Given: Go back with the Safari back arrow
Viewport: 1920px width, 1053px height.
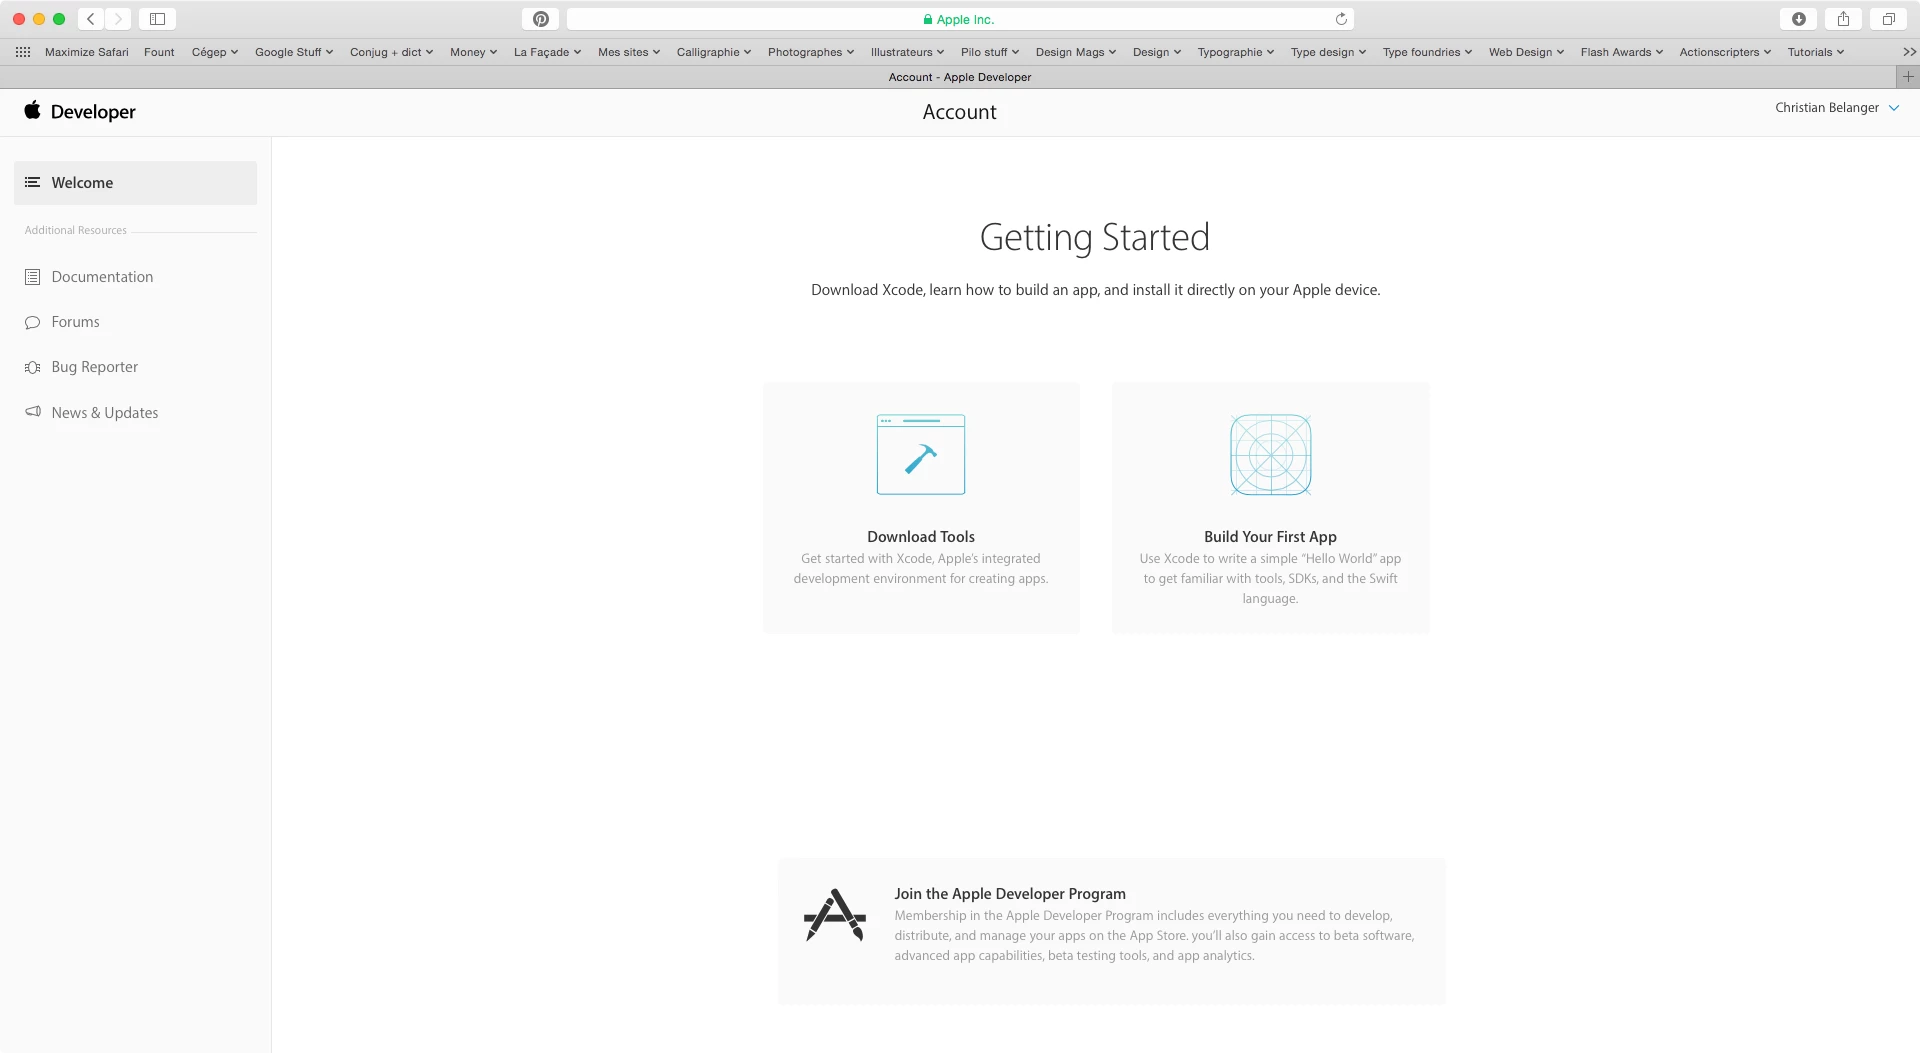Looking at the screenshot, I should (91, 19).
